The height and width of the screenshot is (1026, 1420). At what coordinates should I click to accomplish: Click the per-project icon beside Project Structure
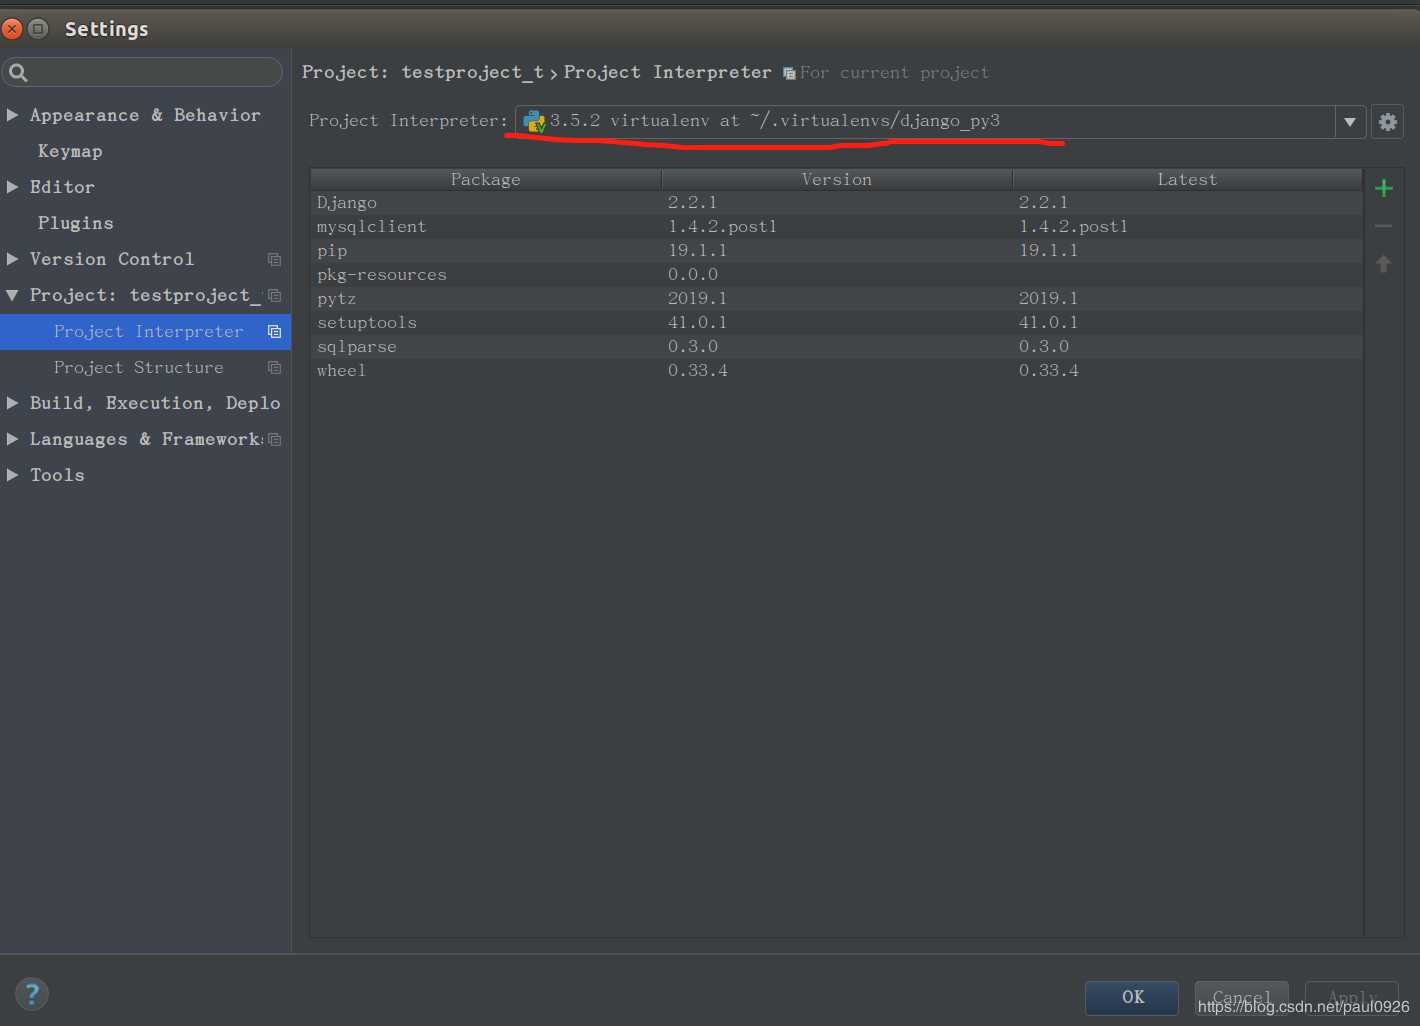click(x=274, y=367)
